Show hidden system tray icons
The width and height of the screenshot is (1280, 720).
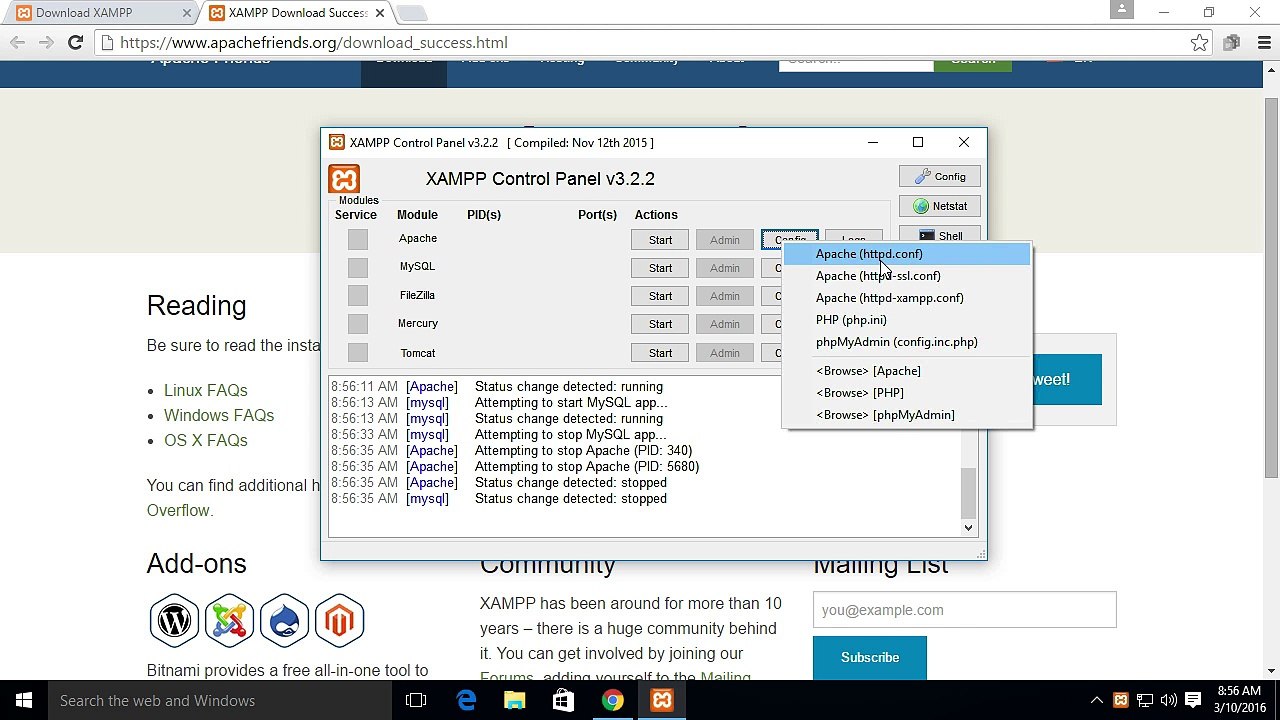click(1097, 700)
